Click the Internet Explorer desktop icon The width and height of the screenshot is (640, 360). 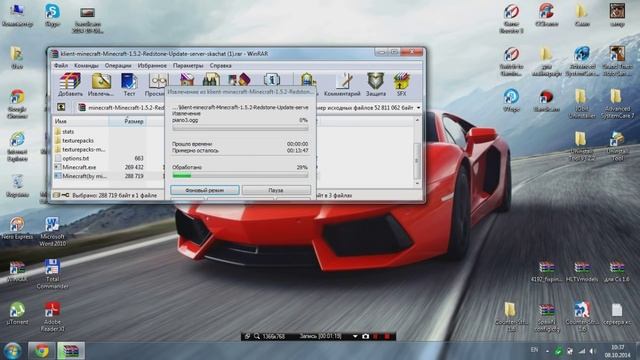click(17, 146)
